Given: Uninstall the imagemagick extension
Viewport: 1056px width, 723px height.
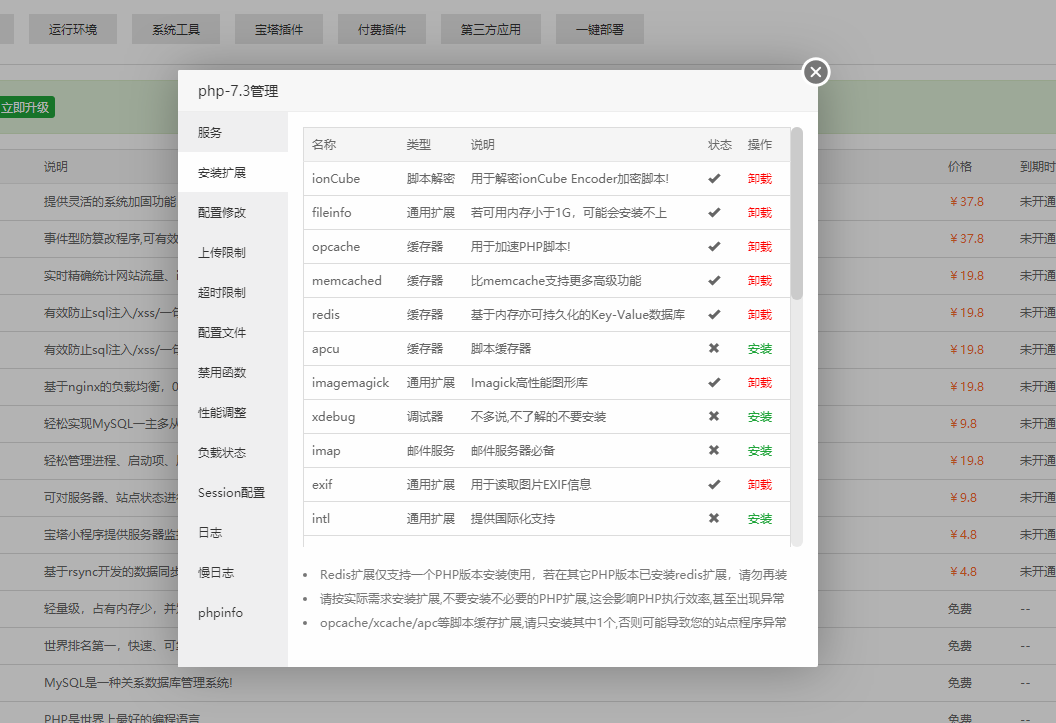Looking at the screenshot, I should (x=760, y=382).
